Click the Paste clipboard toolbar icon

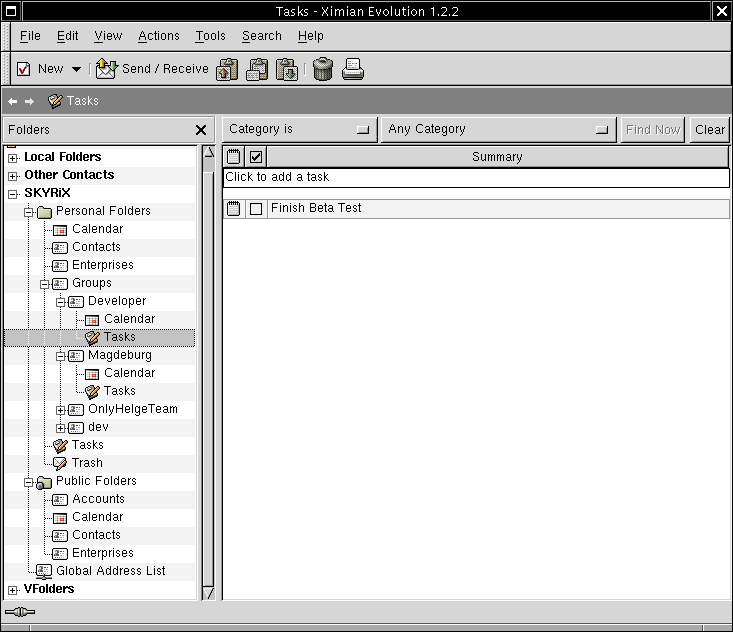tap(287, 69)
